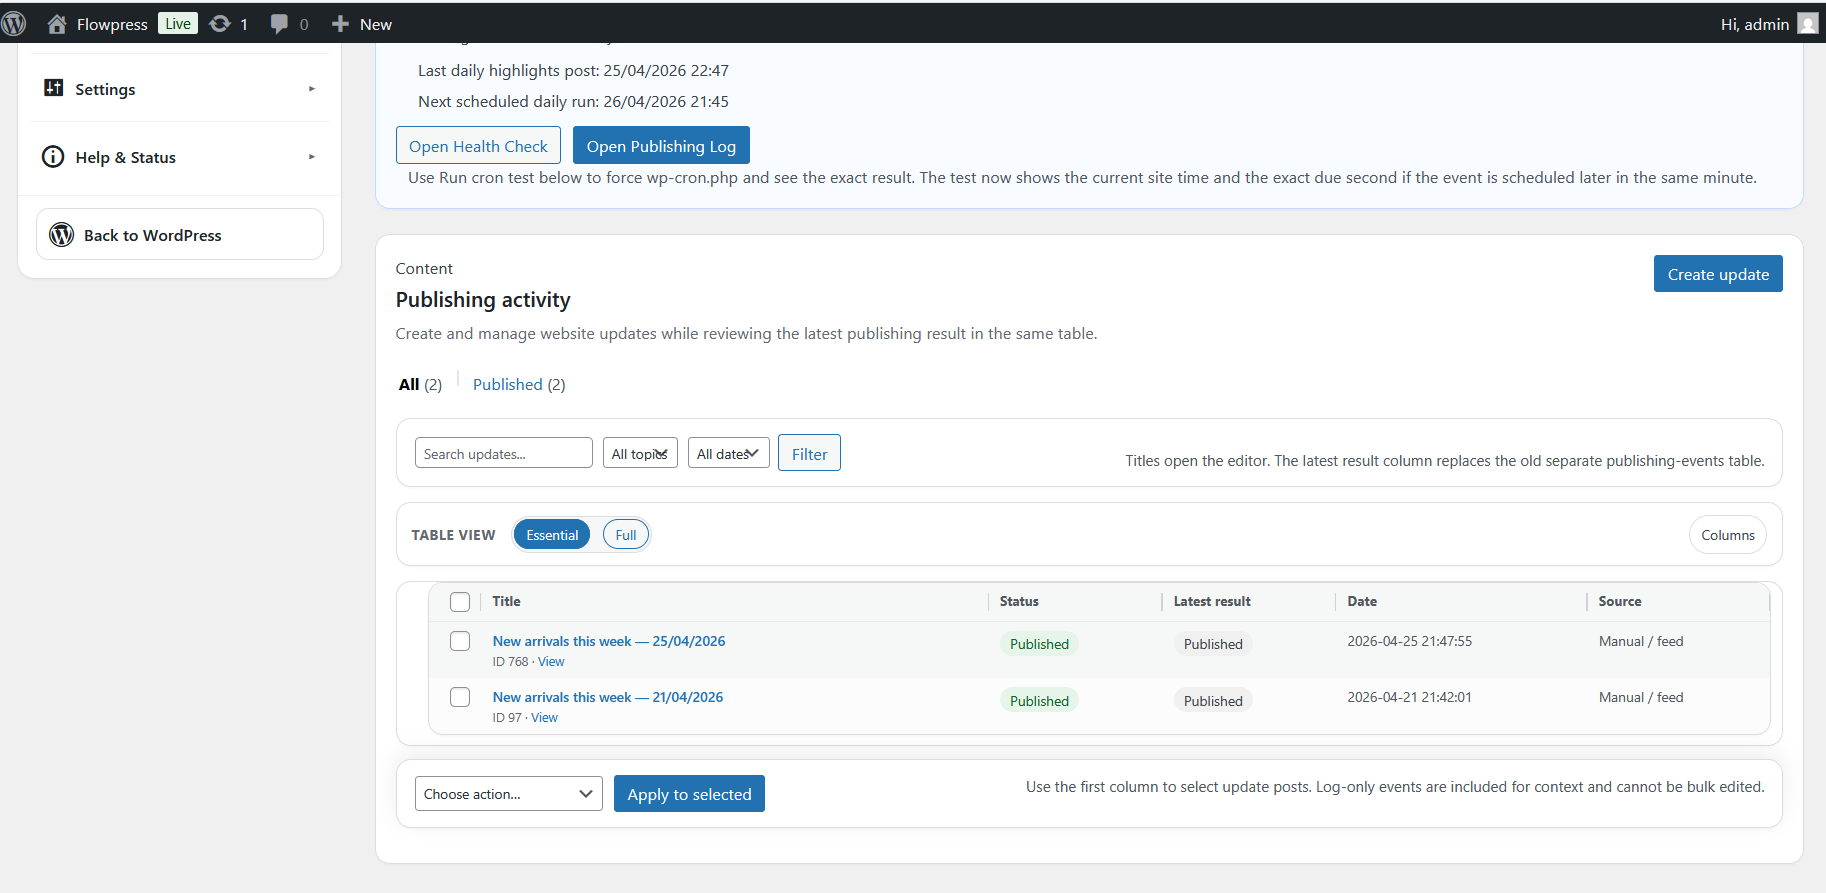Viewport: 1826px width, 893px height.
Task: Open post New arrivals this week — 25/04/2026
Action: point(609,641)
